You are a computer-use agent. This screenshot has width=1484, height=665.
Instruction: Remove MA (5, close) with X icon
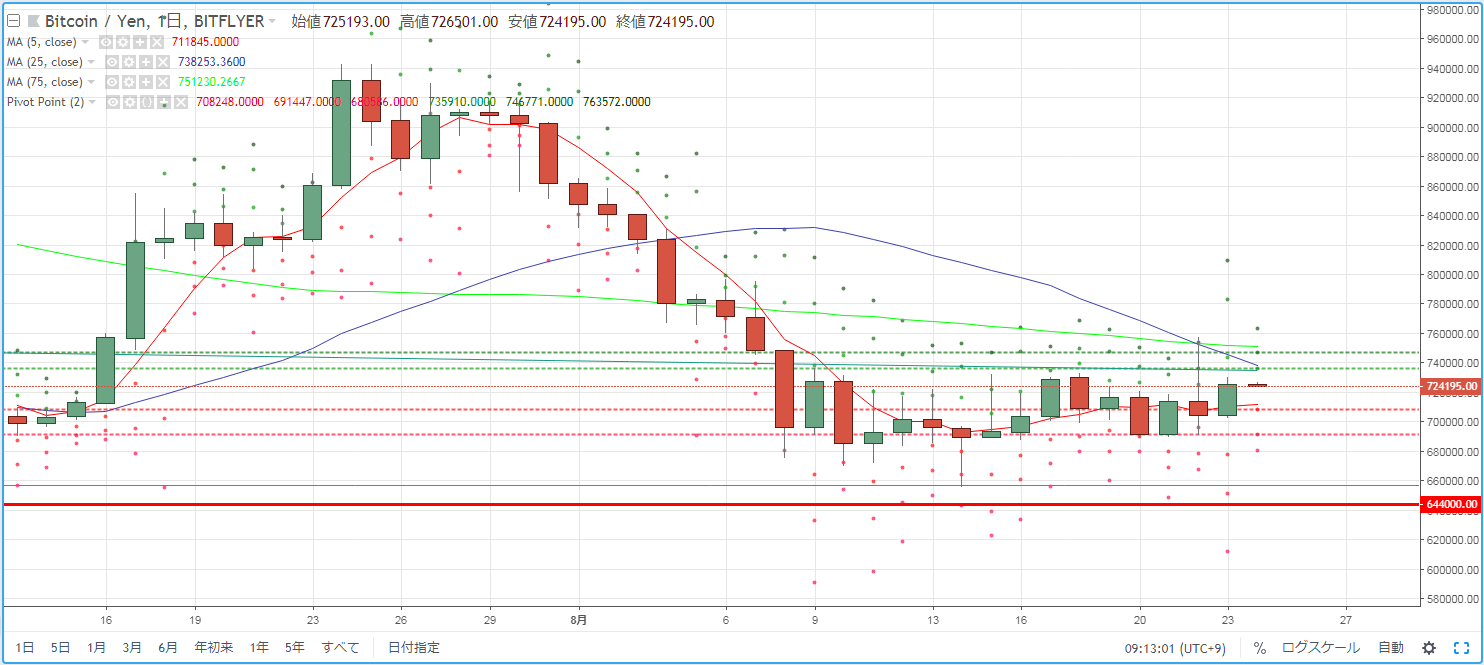(157, 42)
